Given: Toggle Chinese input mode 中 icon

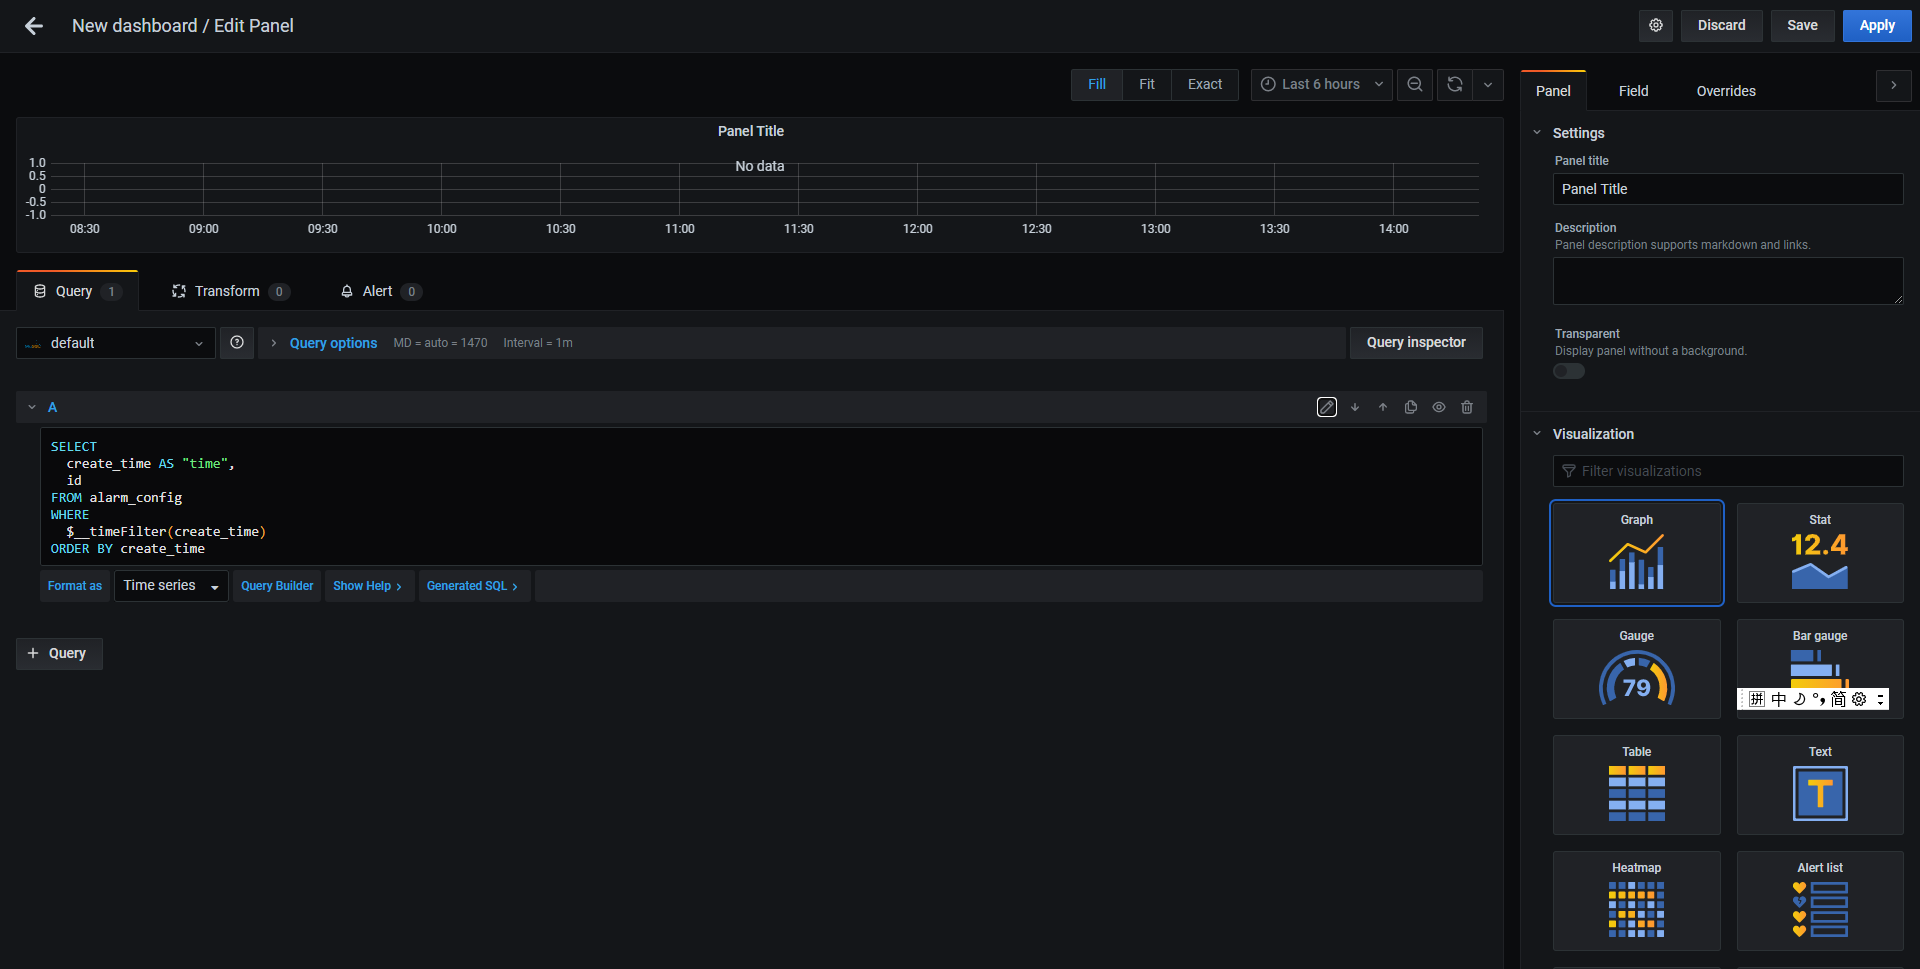Looking at the screenshot, I should [x=1778, y=700].
